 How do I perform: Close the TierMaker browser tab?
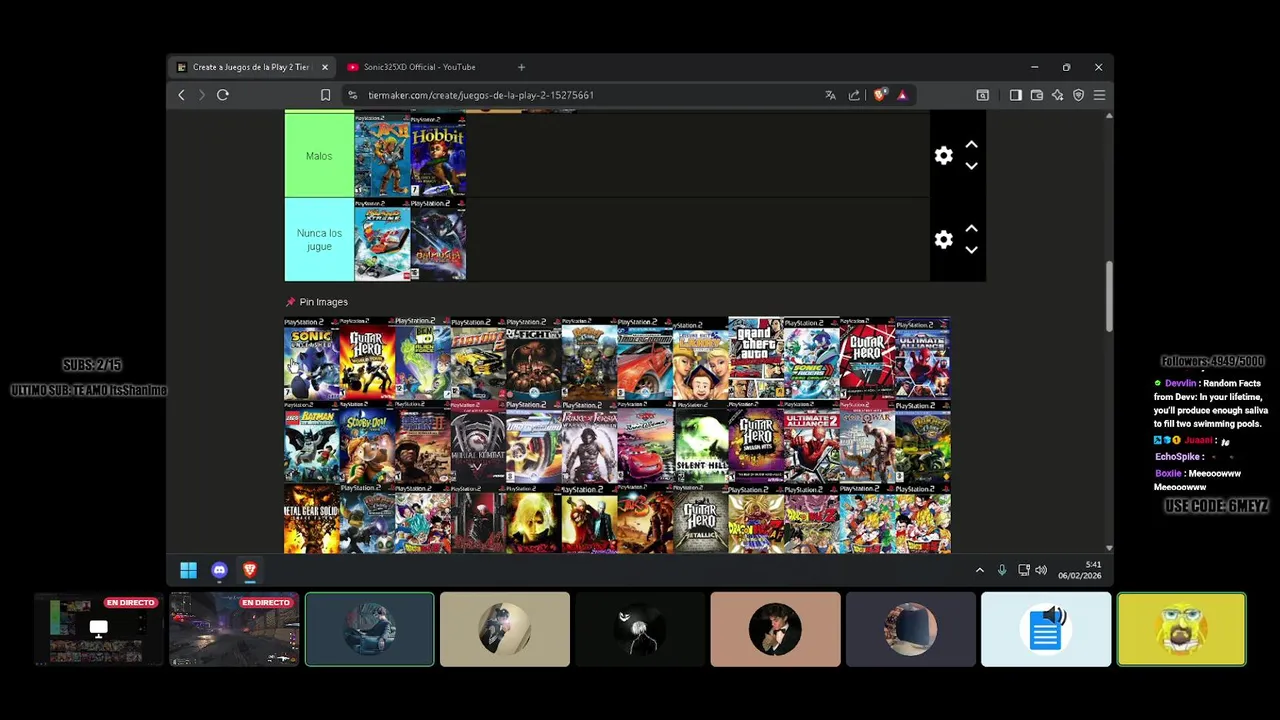pos(324,67)
